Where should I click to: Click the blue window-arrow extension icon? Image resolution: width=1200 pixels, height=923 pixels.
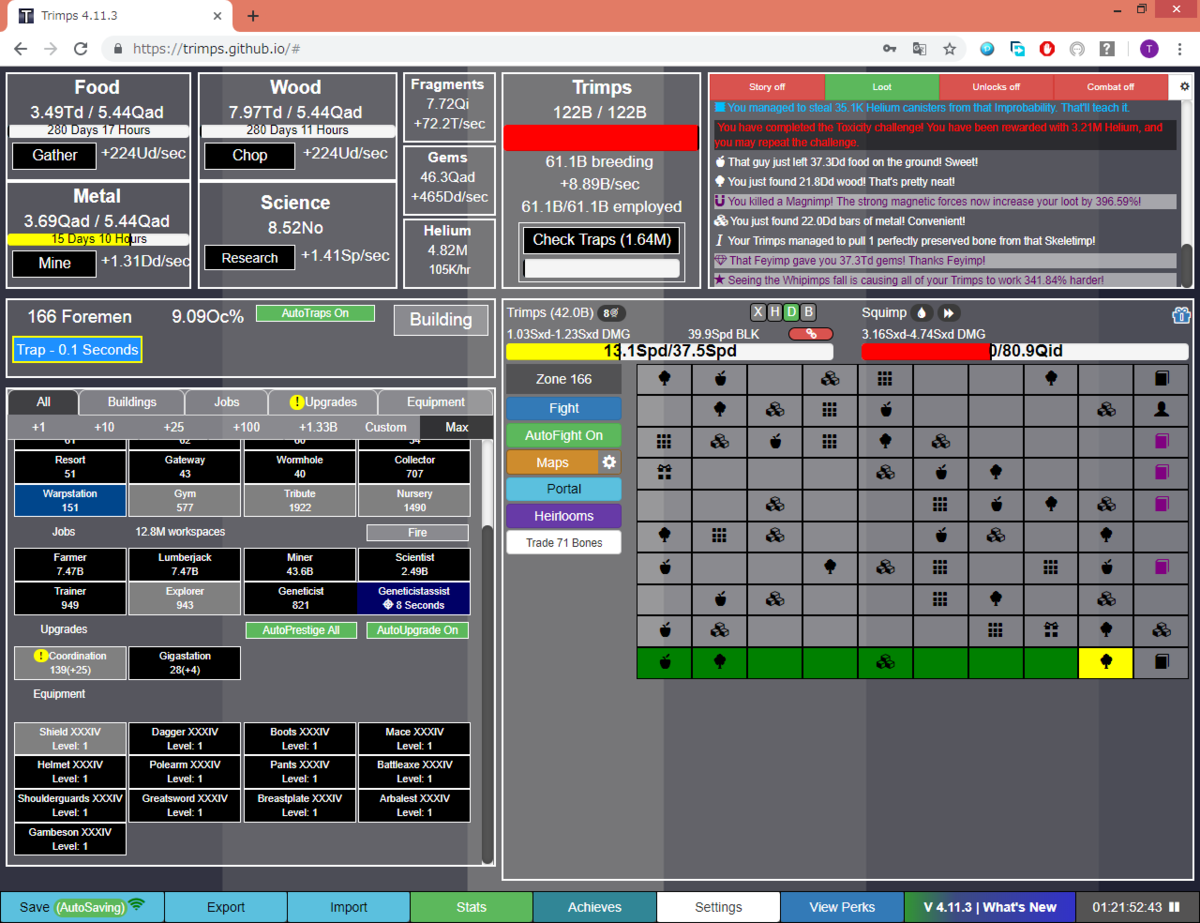pos(1017,48)
